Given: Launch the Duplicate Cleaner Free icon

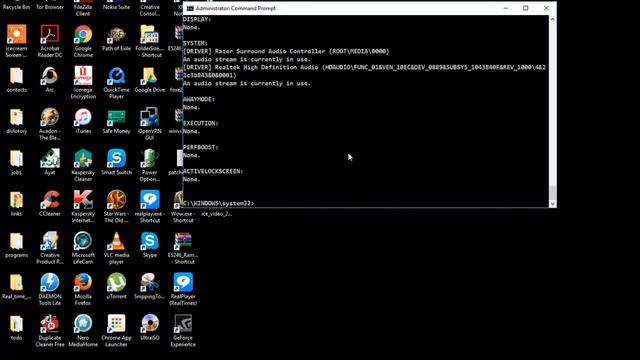Looking at the screenshot, I should pyautogui.click(x=50, y=324).
